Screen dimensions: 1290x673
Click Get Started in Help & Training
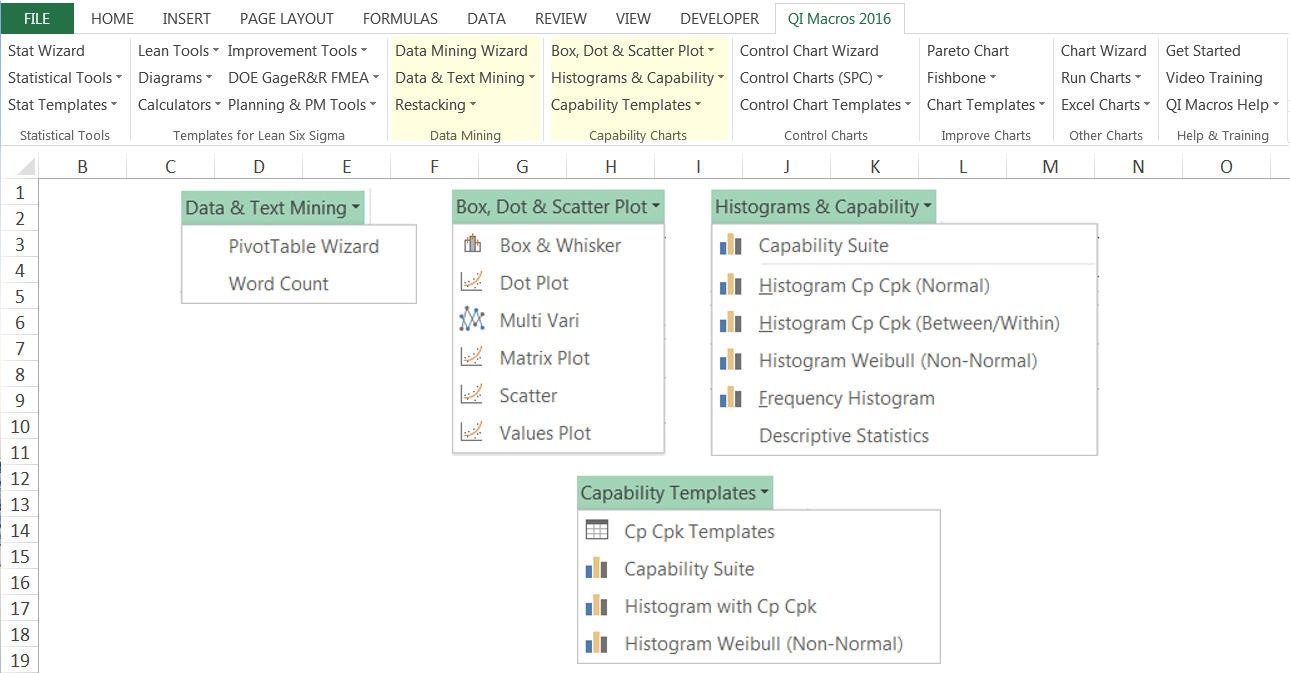pyautogui.click(x=1202, y=51)
